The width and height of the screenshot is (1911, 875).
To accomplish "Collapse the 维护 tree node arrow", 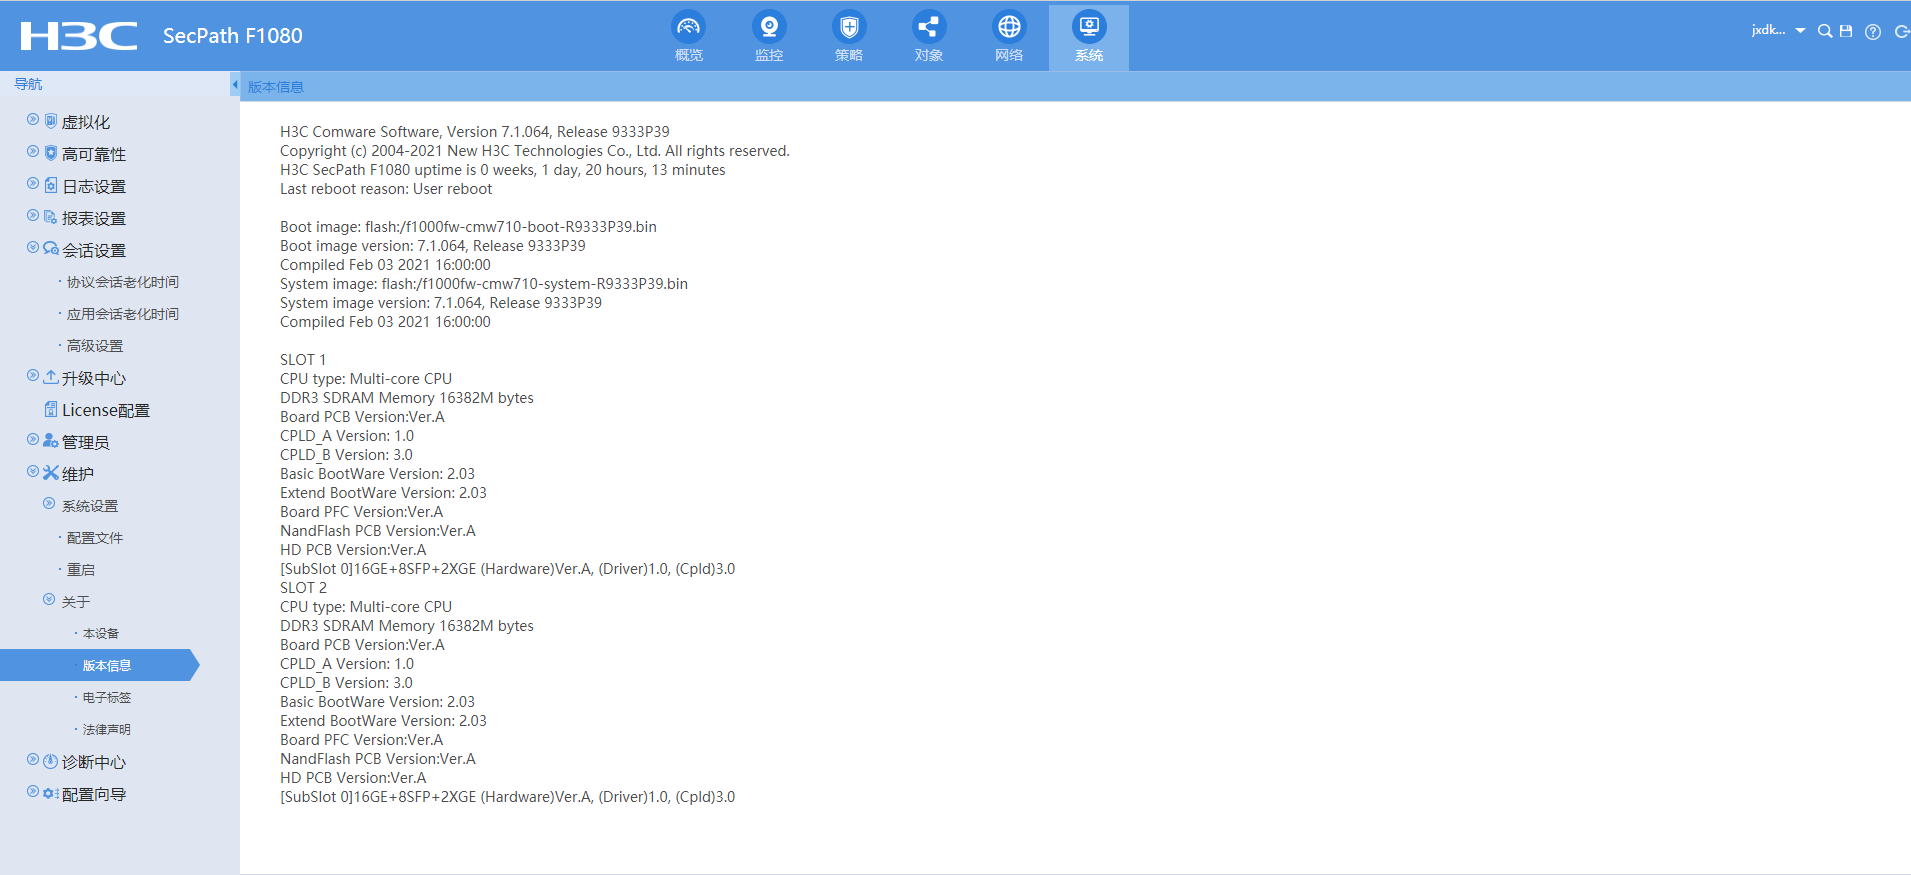I will click(x=33, y=472).
